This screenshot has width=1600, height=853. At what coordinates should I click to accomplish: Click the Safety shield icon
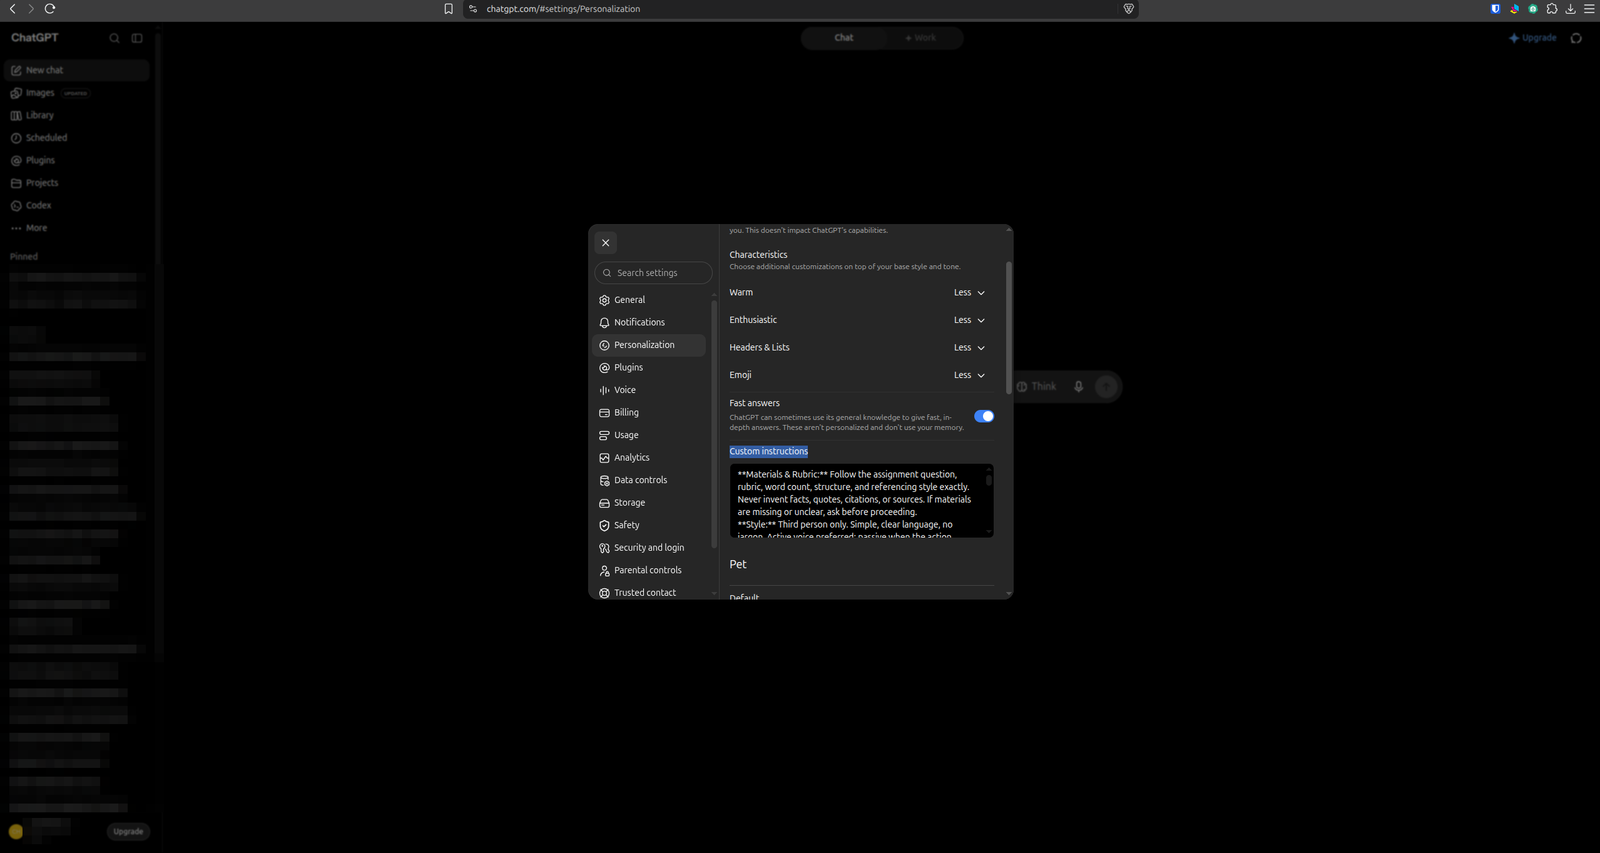click(604, 525)
